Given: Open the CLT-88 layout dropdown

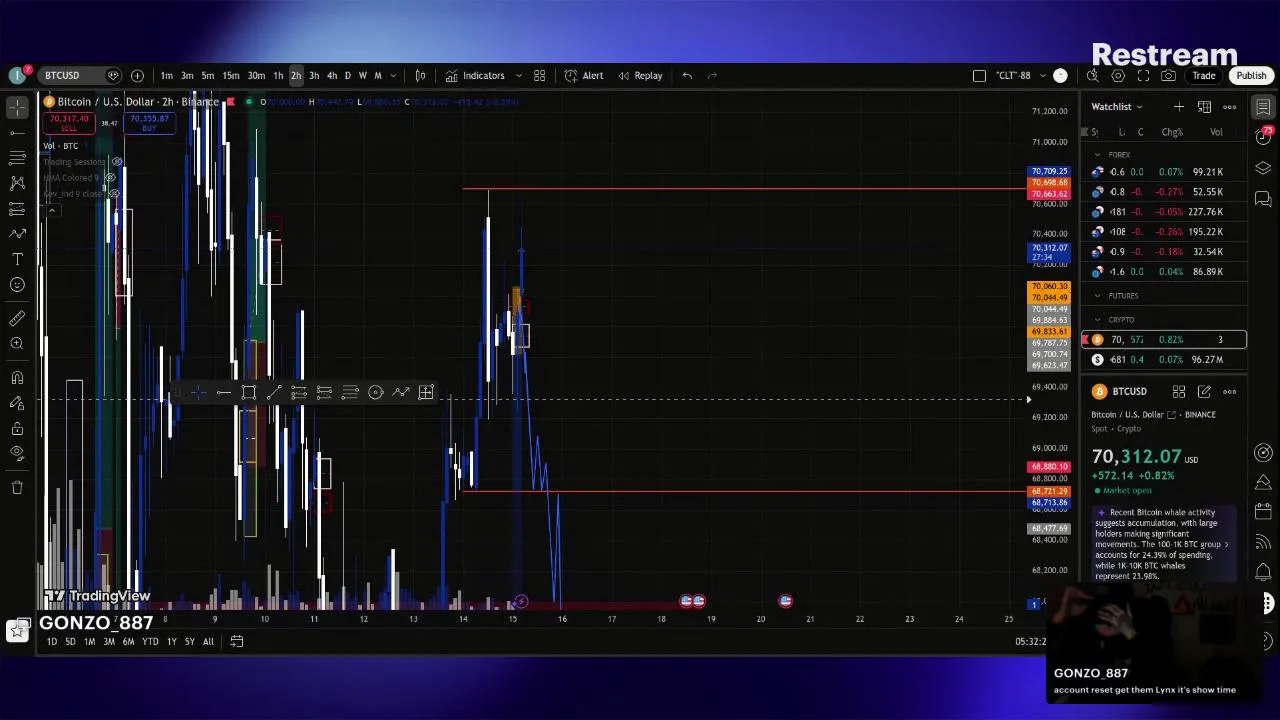Looking at the screenshot, I should tap(1043, 76).
